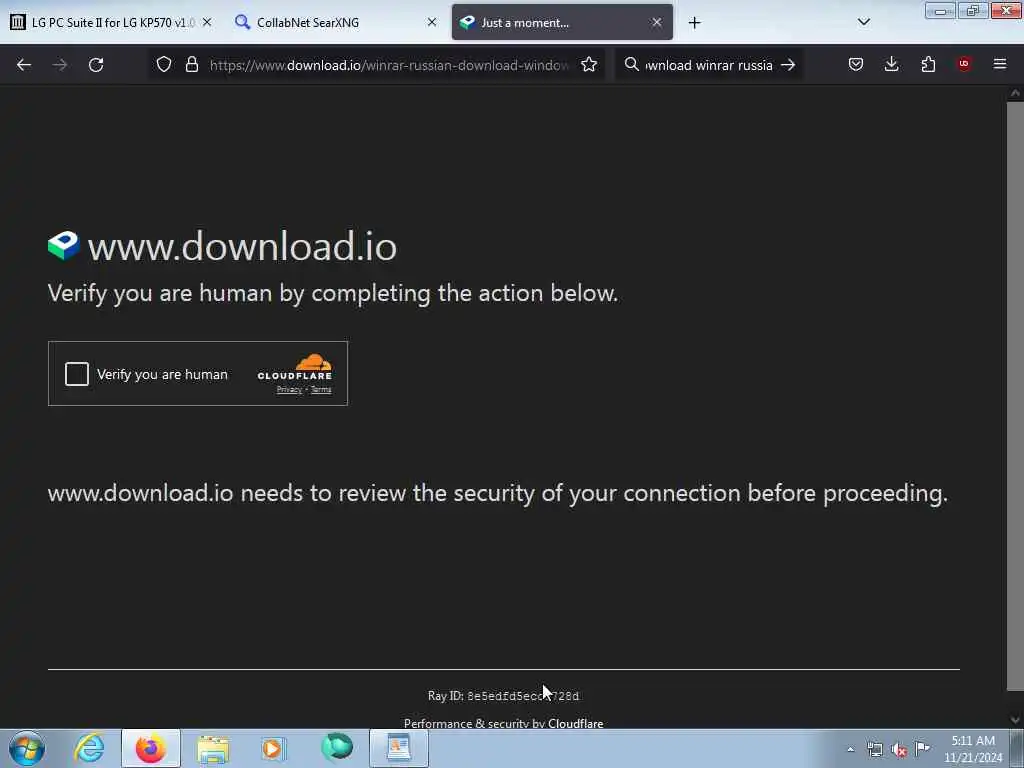Open a new tab with plus button
The image size is (1024, 768).
pyautogui.click(x=694, y=23)
